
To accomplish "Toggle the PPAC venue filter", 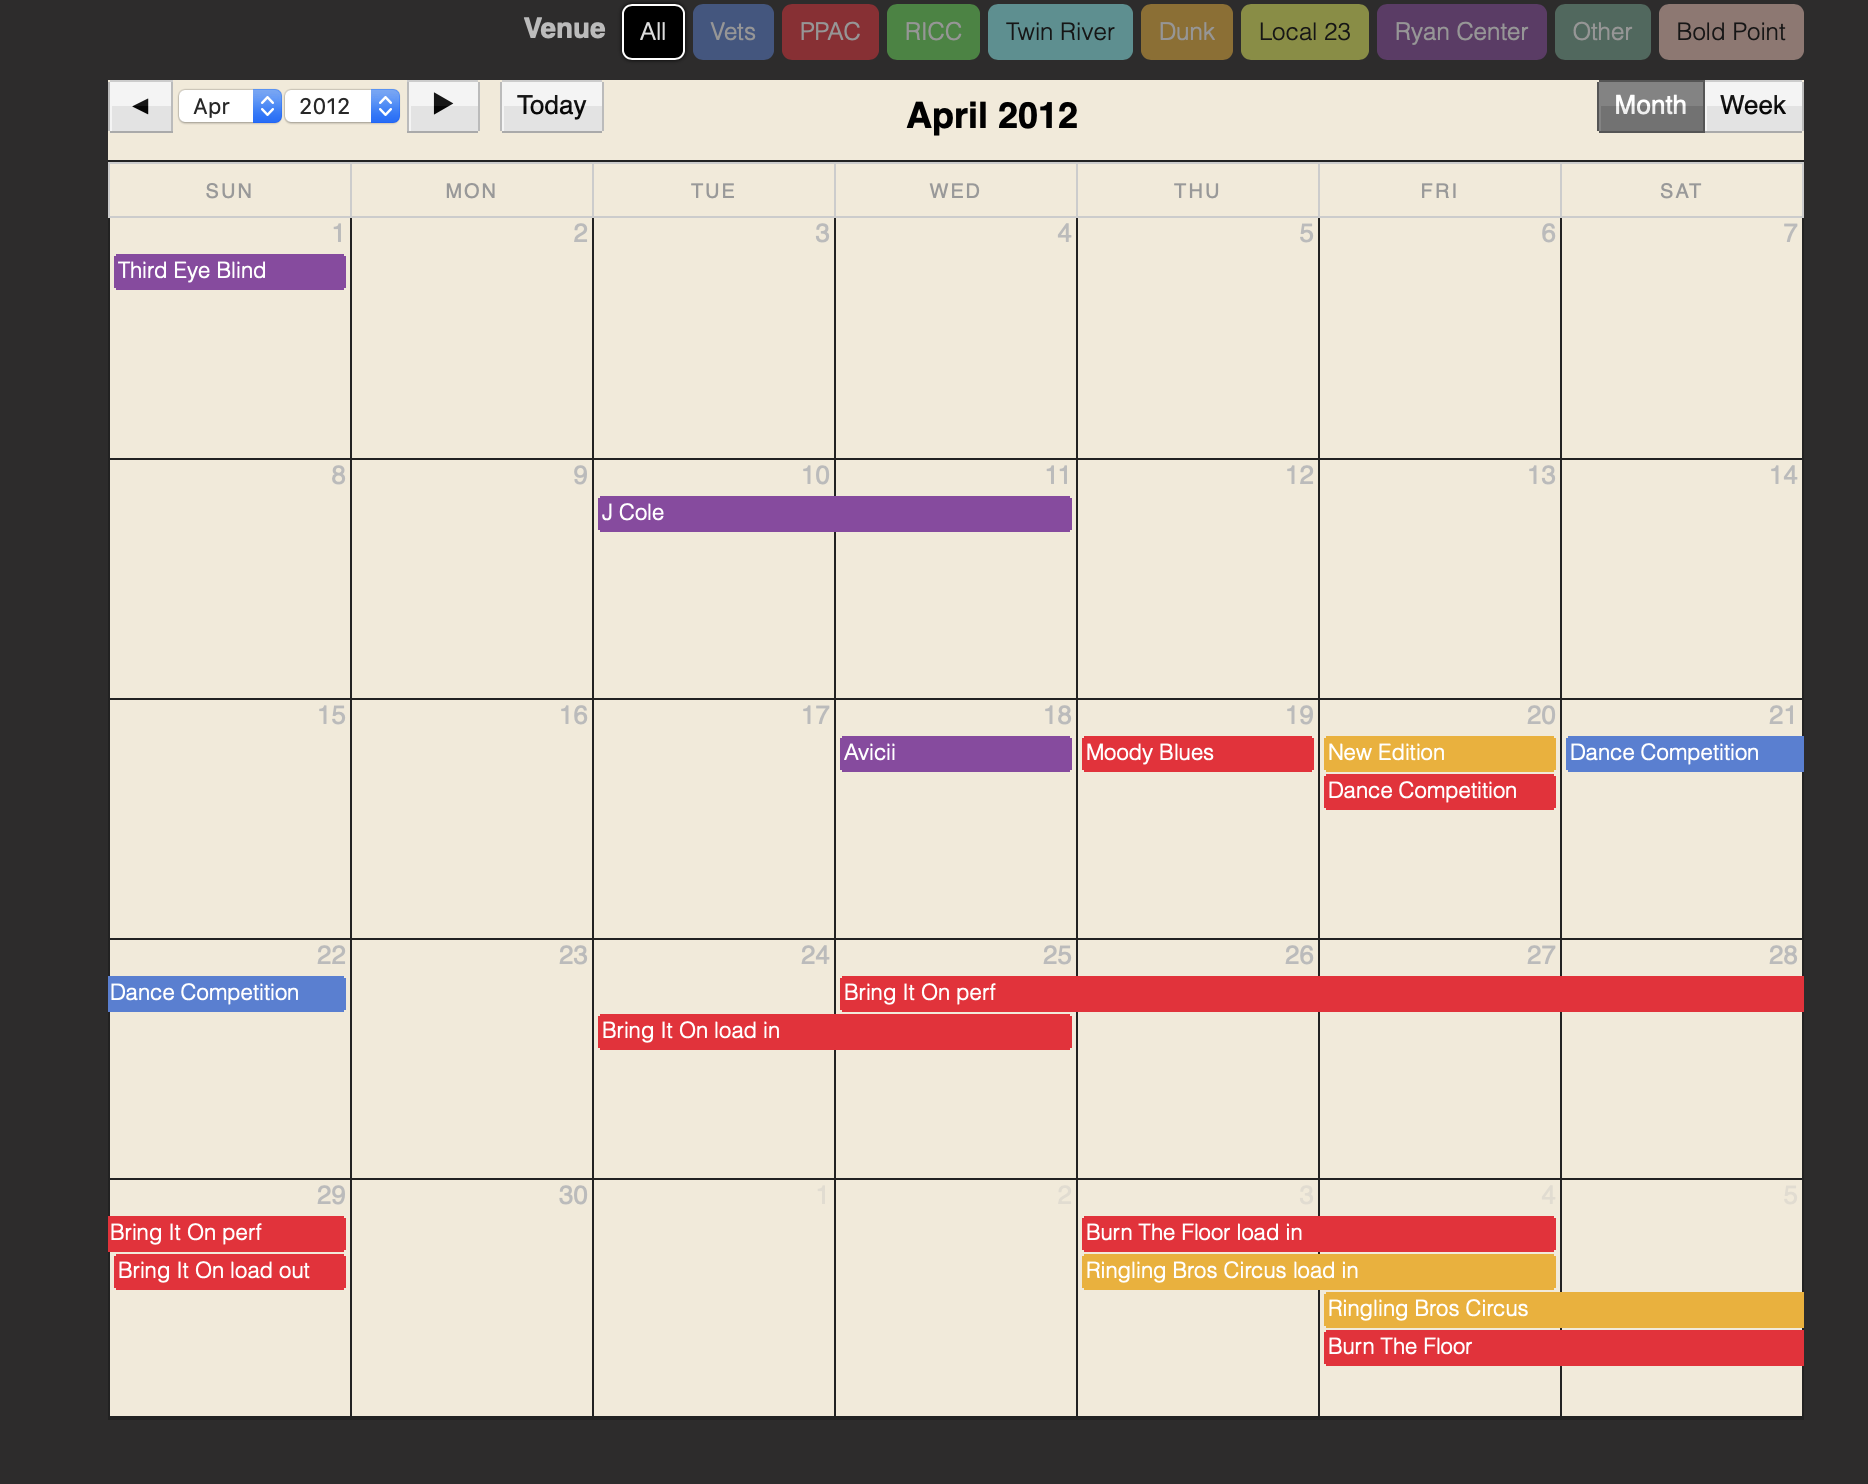I will [x=829, y=32].
